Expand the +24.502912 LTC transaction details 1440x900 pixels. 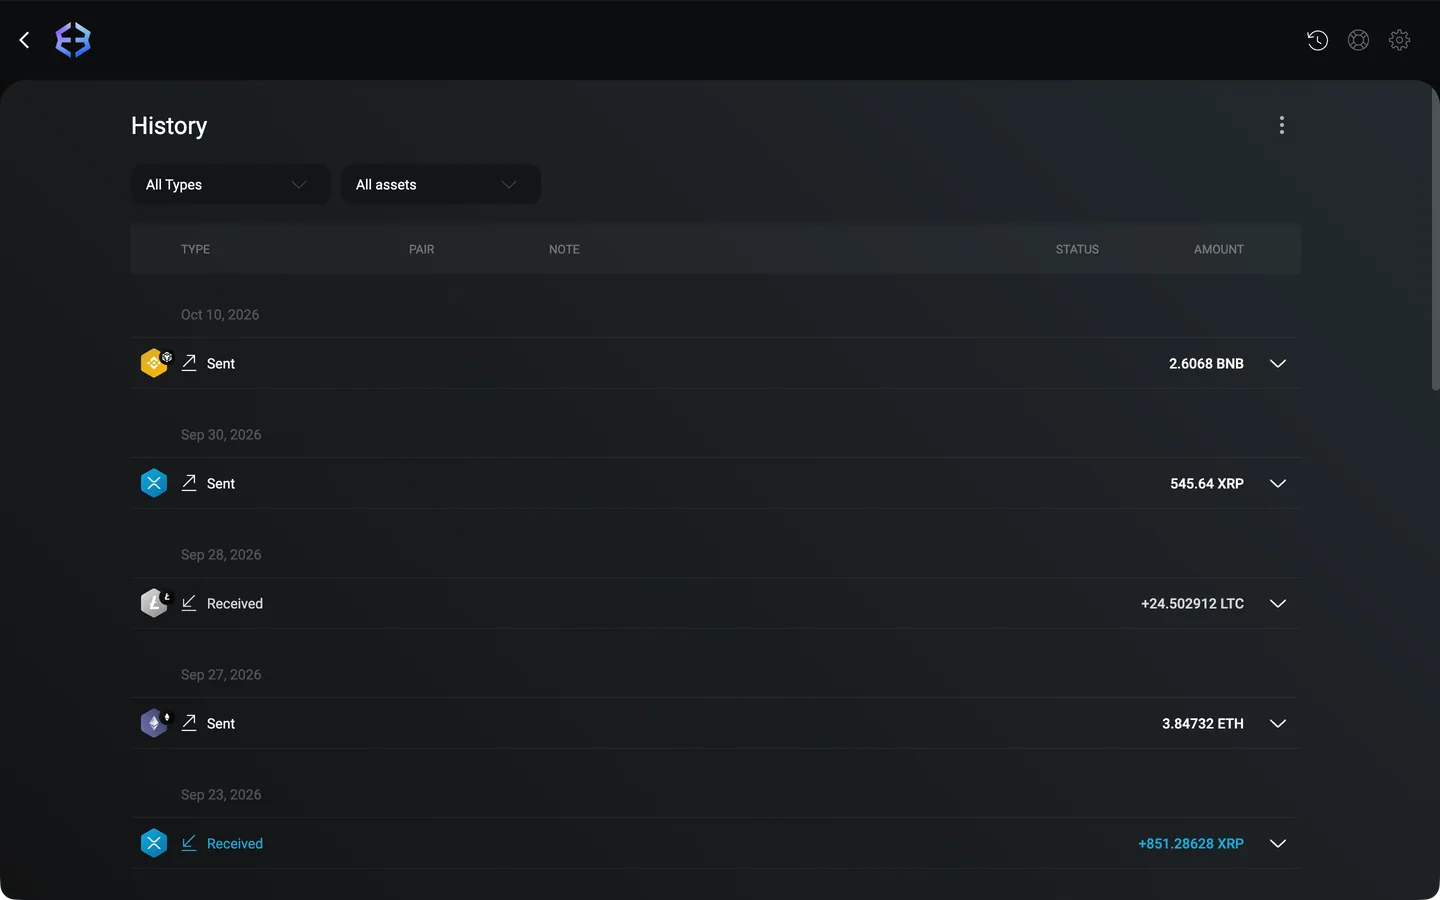click(x=1278, y=603)
